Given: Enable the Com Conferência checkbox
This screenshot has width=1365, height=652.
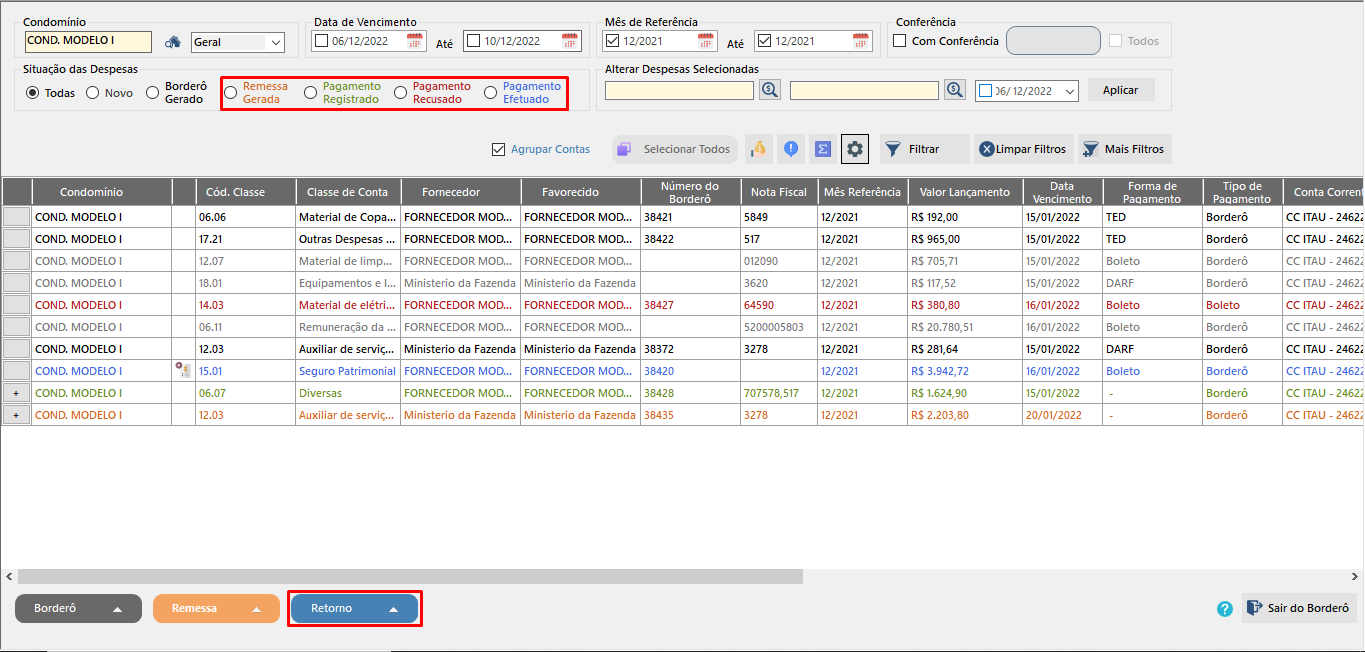Looking at the screenshot, I should click(x=900, y=41).
